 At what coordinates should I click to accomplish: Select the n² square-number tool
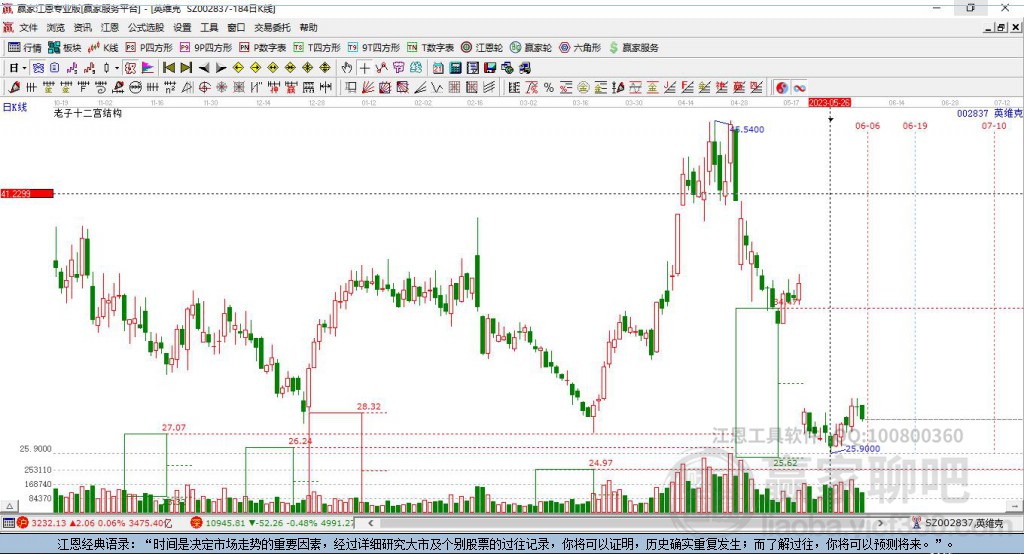pos(170,88)
